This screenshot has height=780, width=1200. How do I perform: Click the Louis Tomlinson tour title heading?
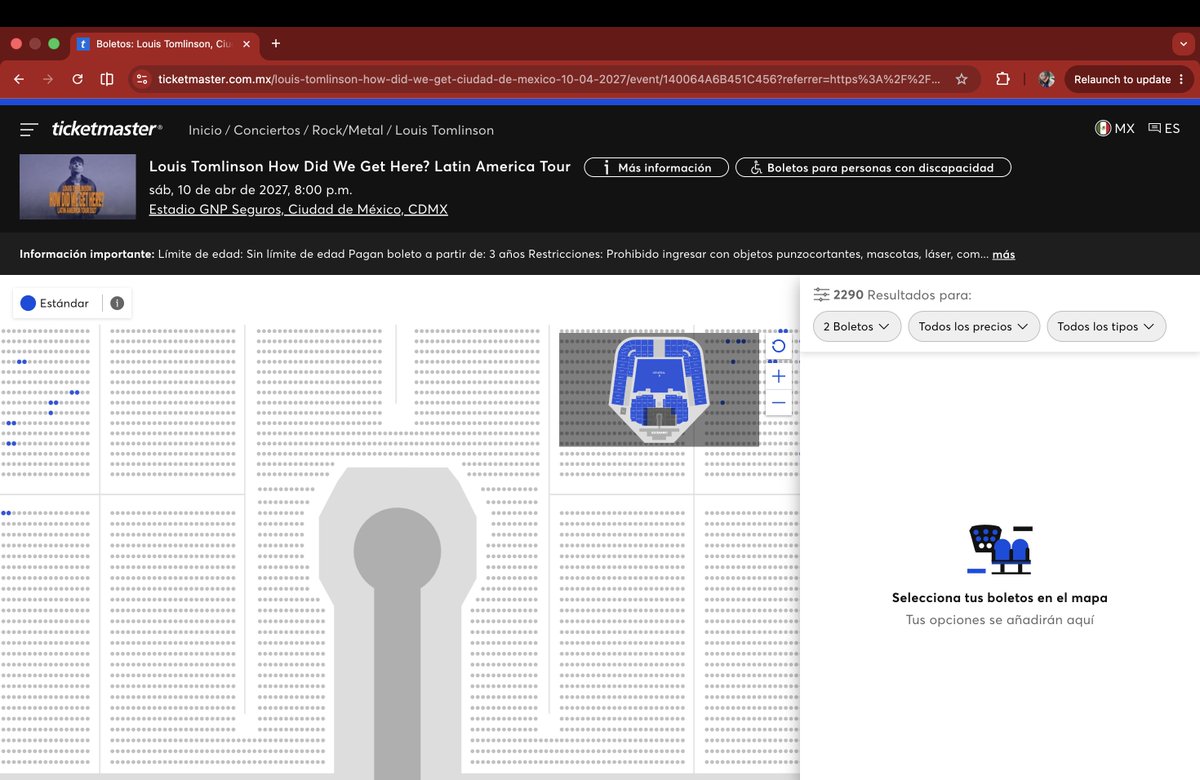360,167
